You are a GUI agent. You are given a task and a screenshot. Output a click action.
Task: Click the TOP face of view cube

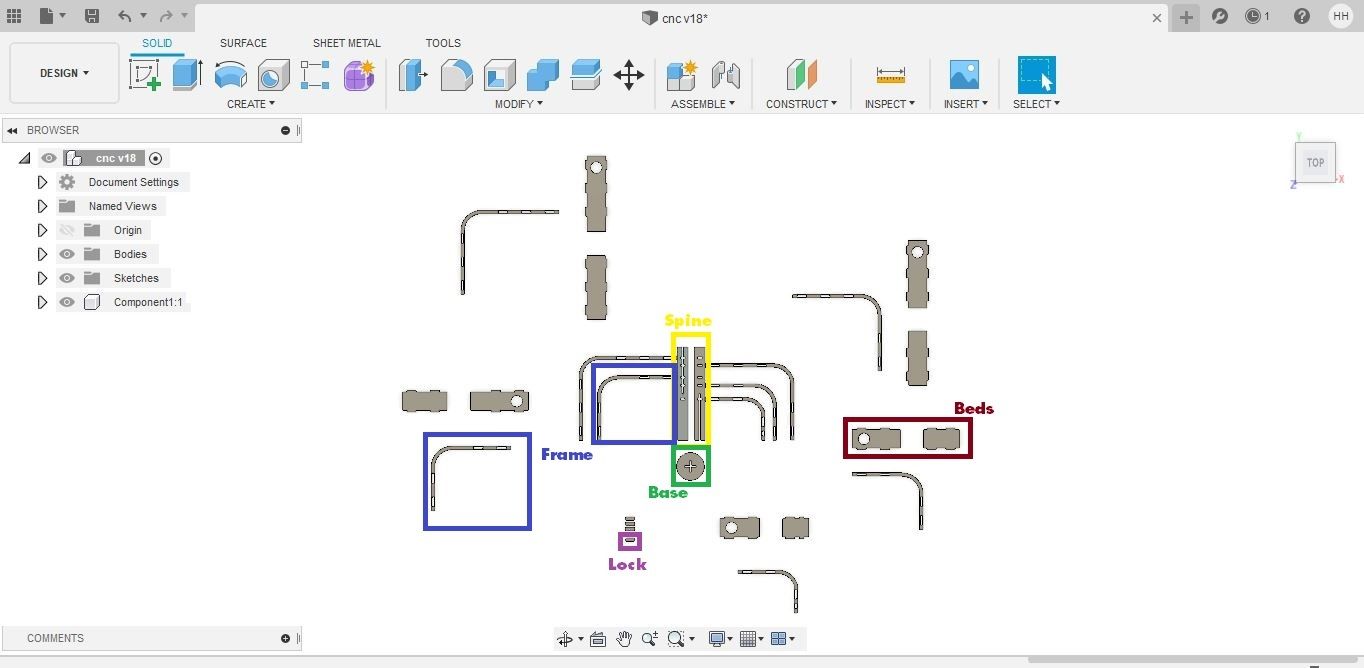pyautogui.click(x=1315, y=162)
